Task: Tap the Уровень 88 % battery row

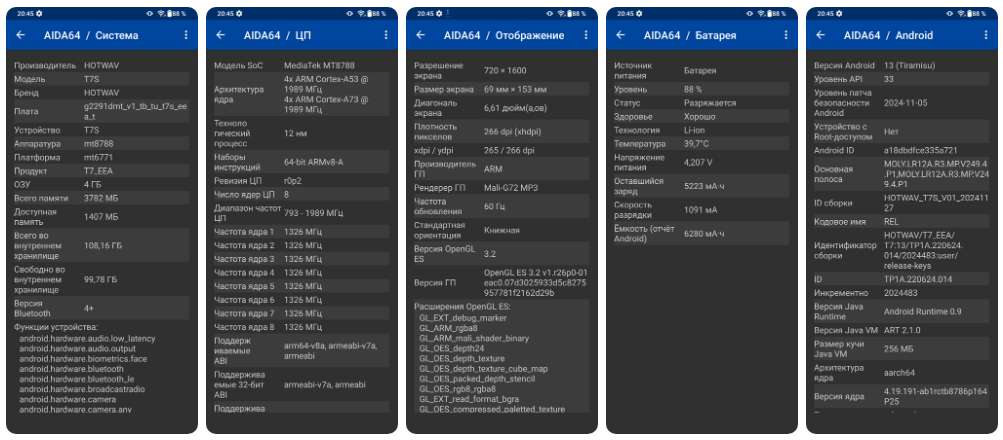Action: (x=701, y=89)
